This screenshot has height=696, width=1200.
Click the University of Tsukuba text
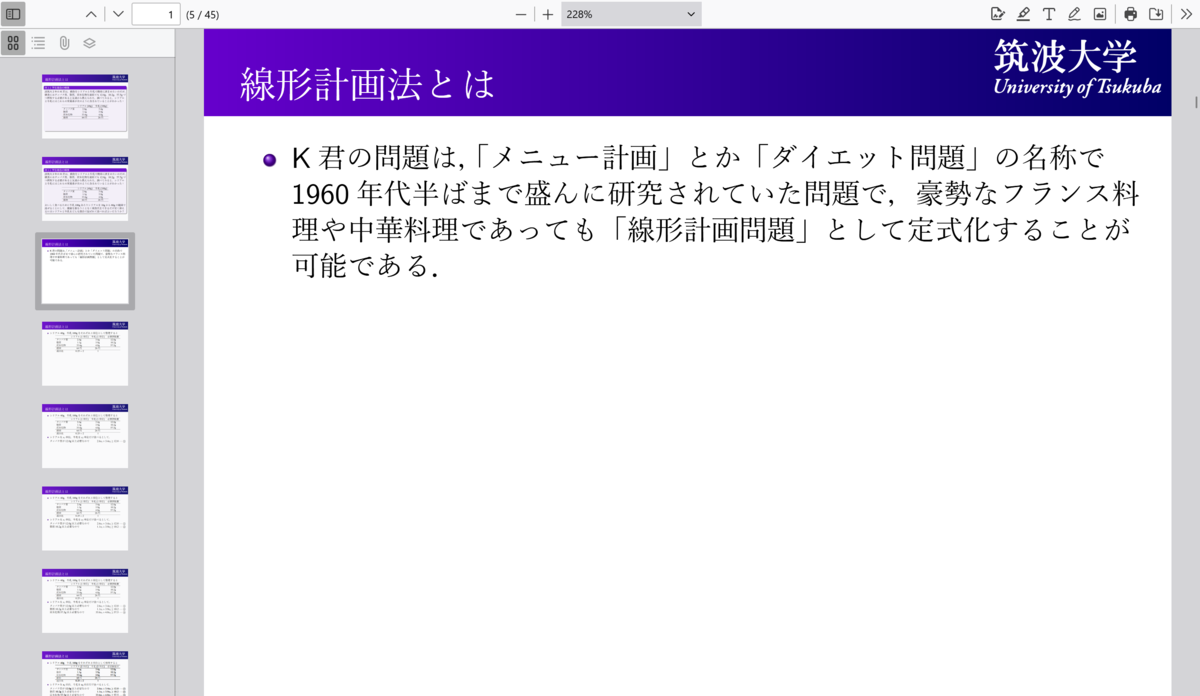1077,86
